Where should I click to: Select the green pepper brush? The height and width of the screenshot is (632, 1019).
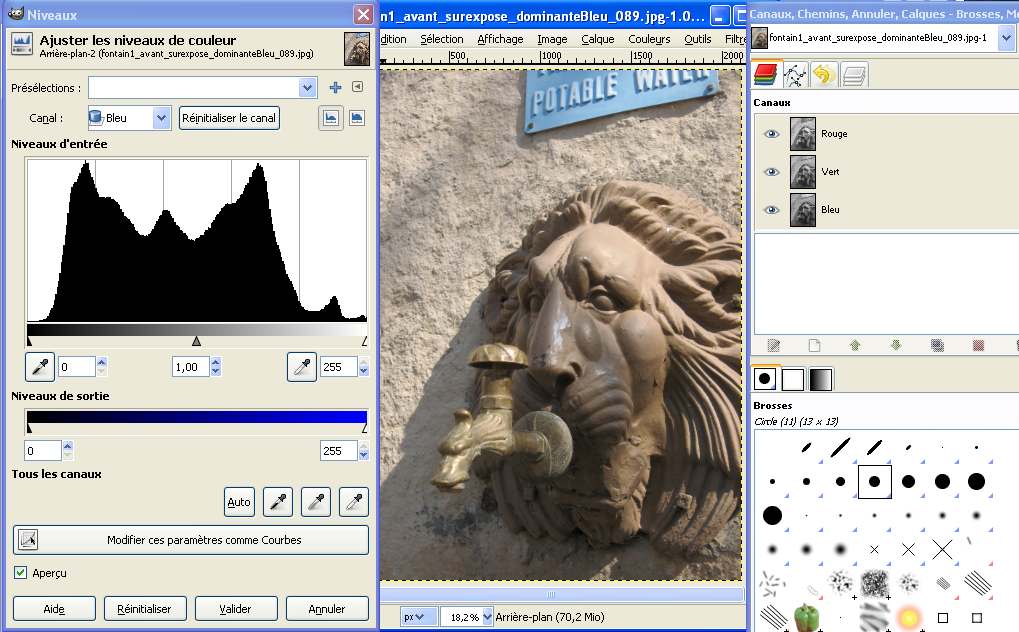click(x=806, y=617)
